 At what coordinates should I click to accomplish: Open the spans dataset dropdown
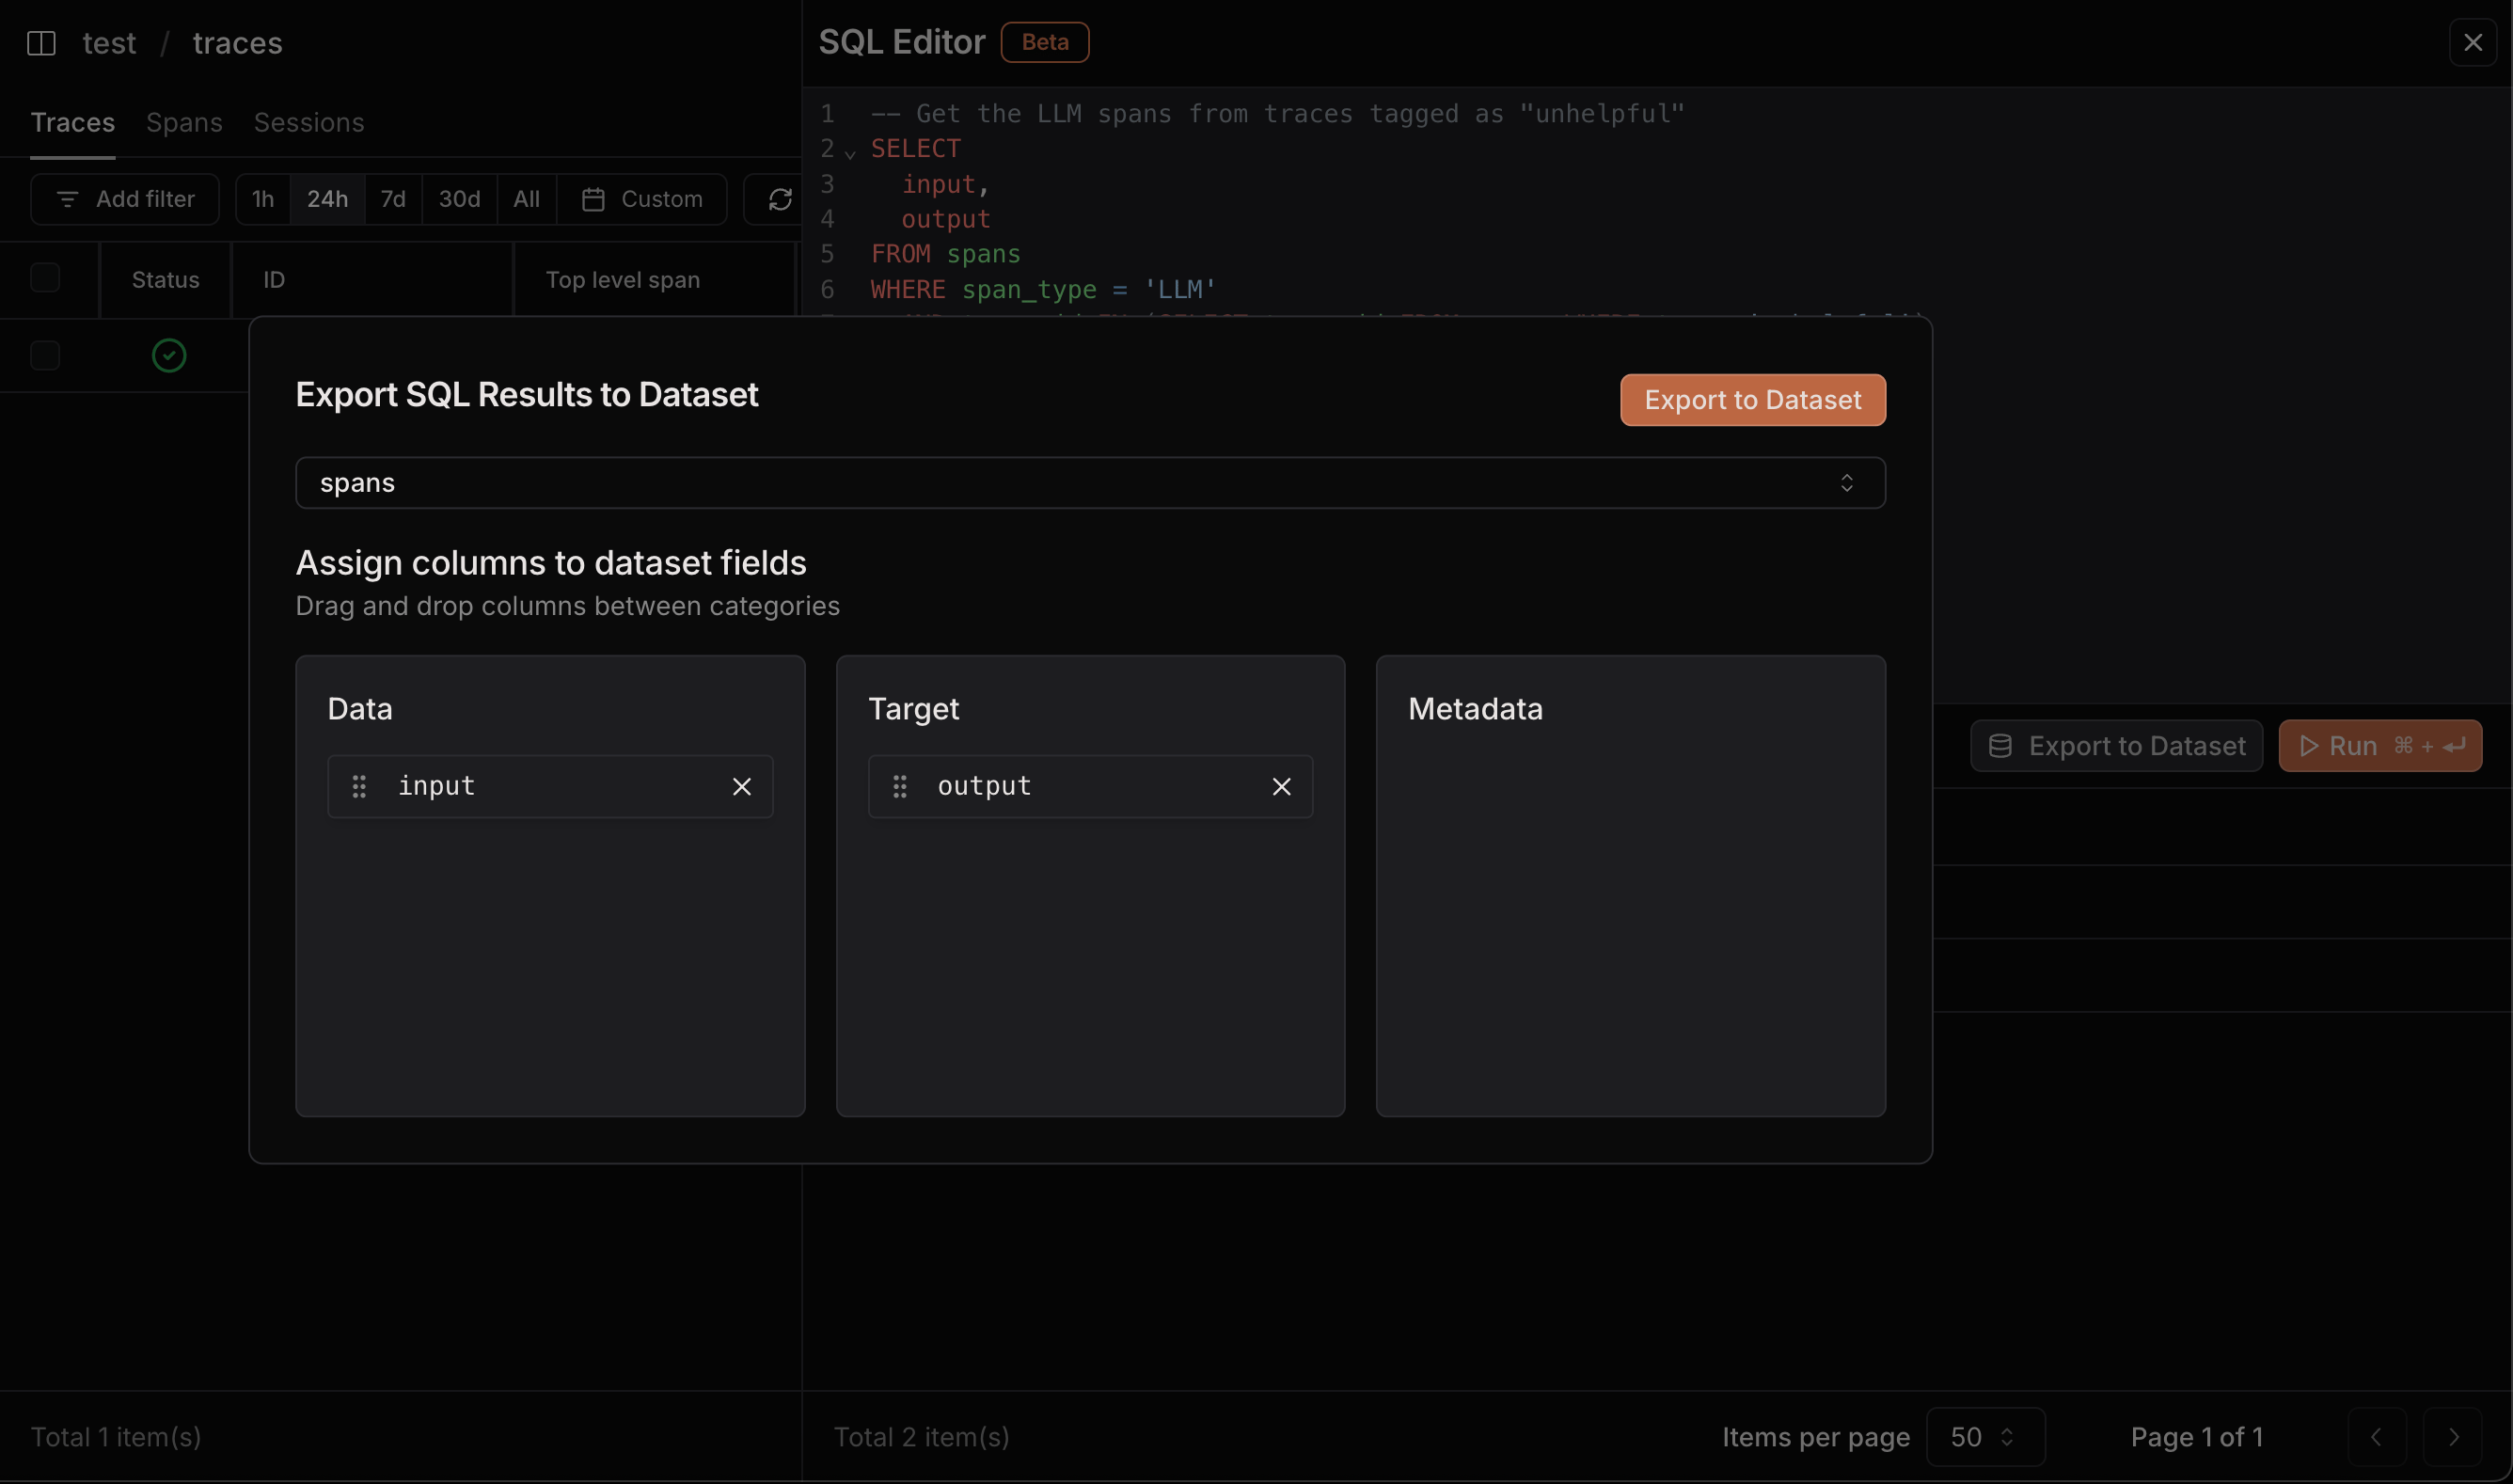point(1090,483)
